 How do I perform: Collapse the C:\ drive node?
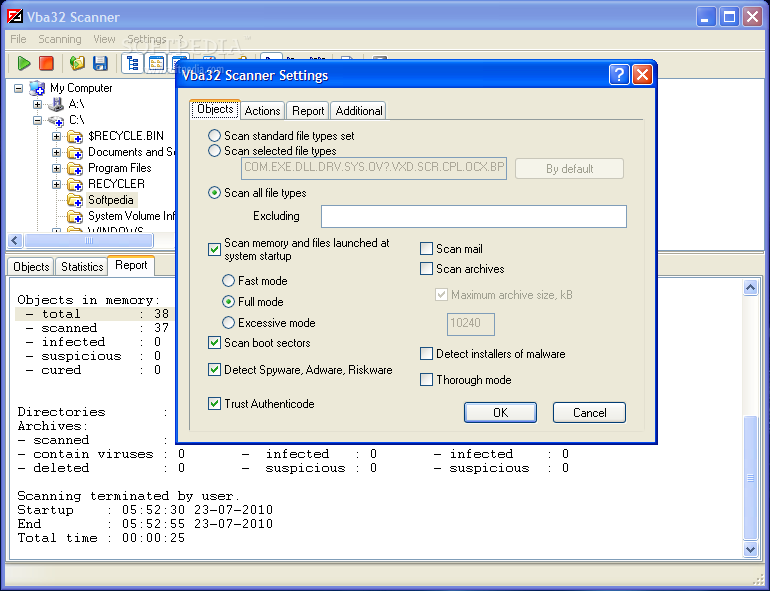pos(37,120)
